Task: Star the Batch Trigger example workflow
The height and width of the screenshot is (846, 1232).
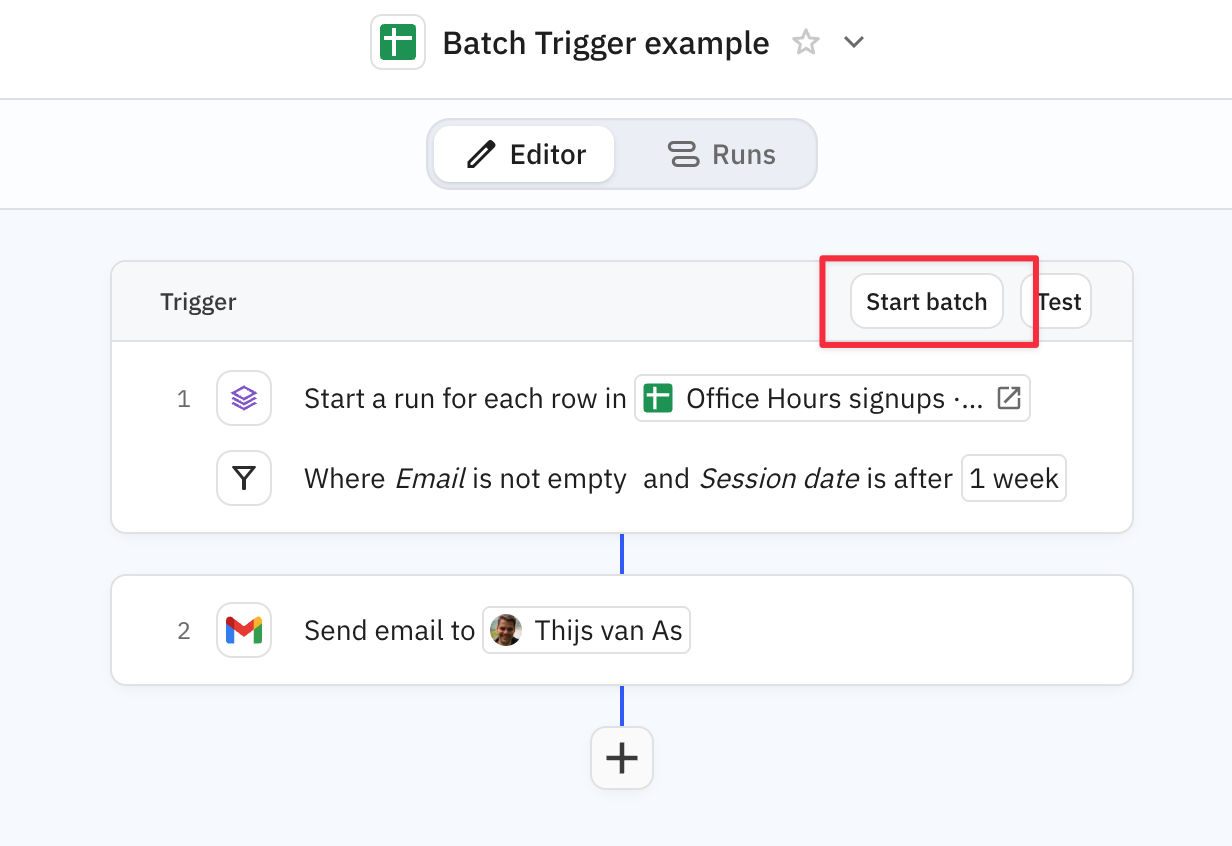Action: (805, 43)
